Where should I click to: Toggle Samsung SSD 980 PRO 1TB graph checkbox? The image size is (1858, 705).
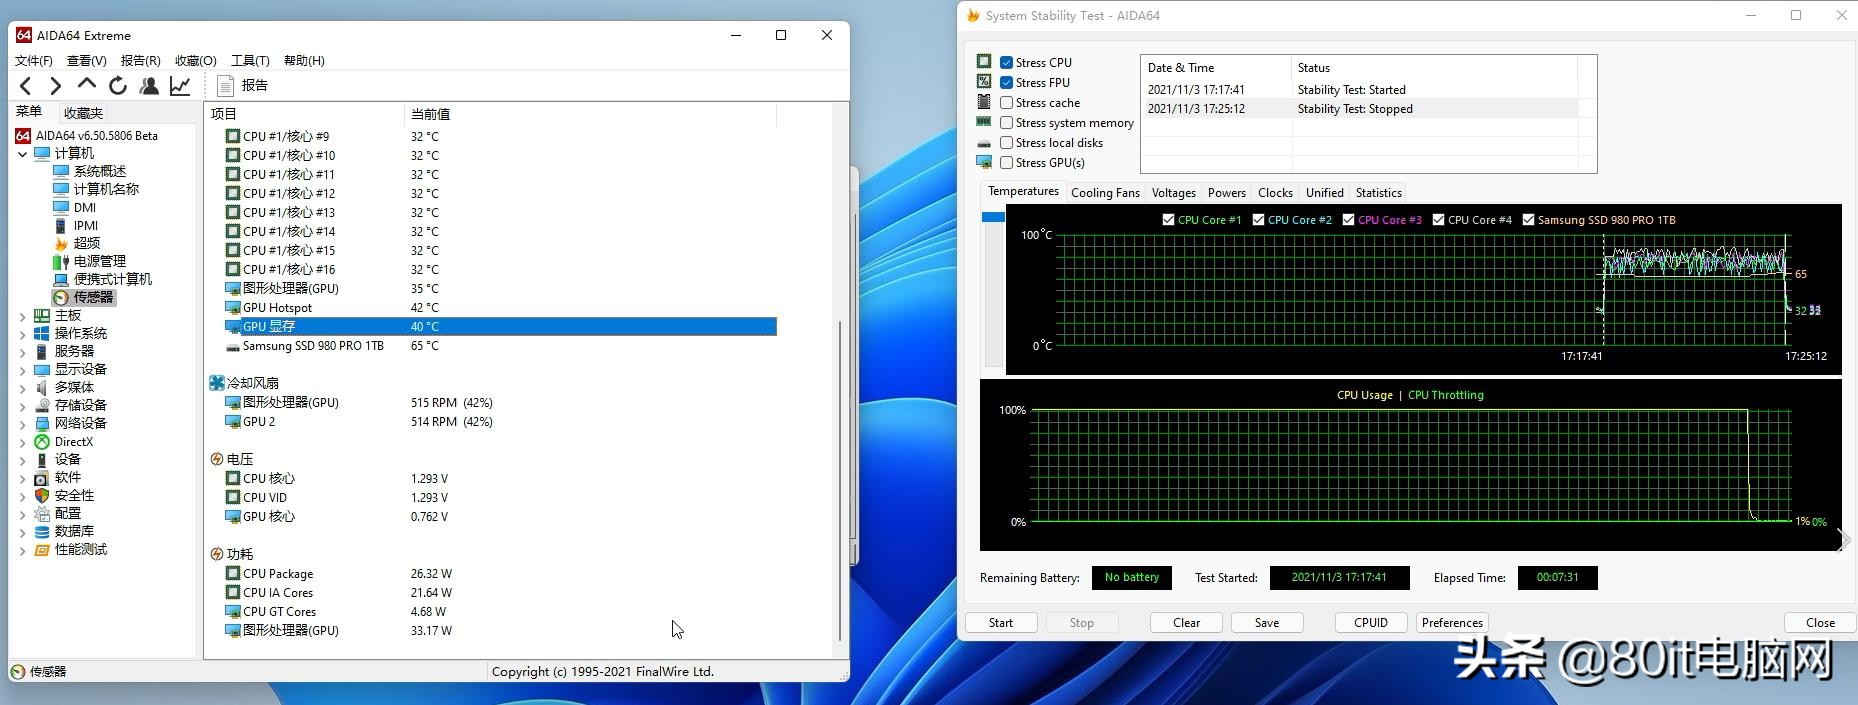(1528, 219)
